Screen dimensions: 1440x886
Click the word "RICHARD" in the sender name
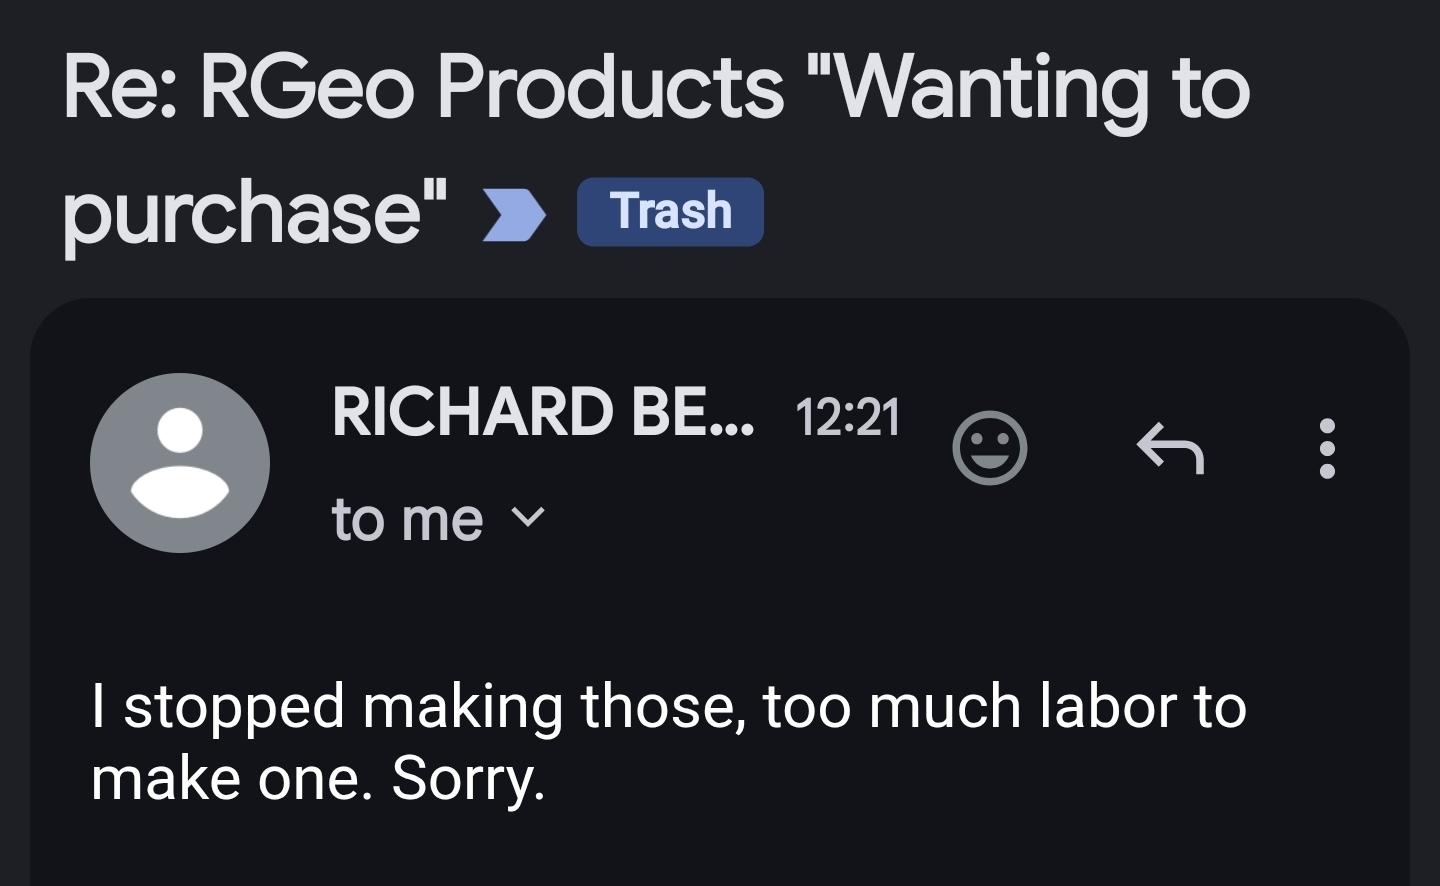(472, 412)
